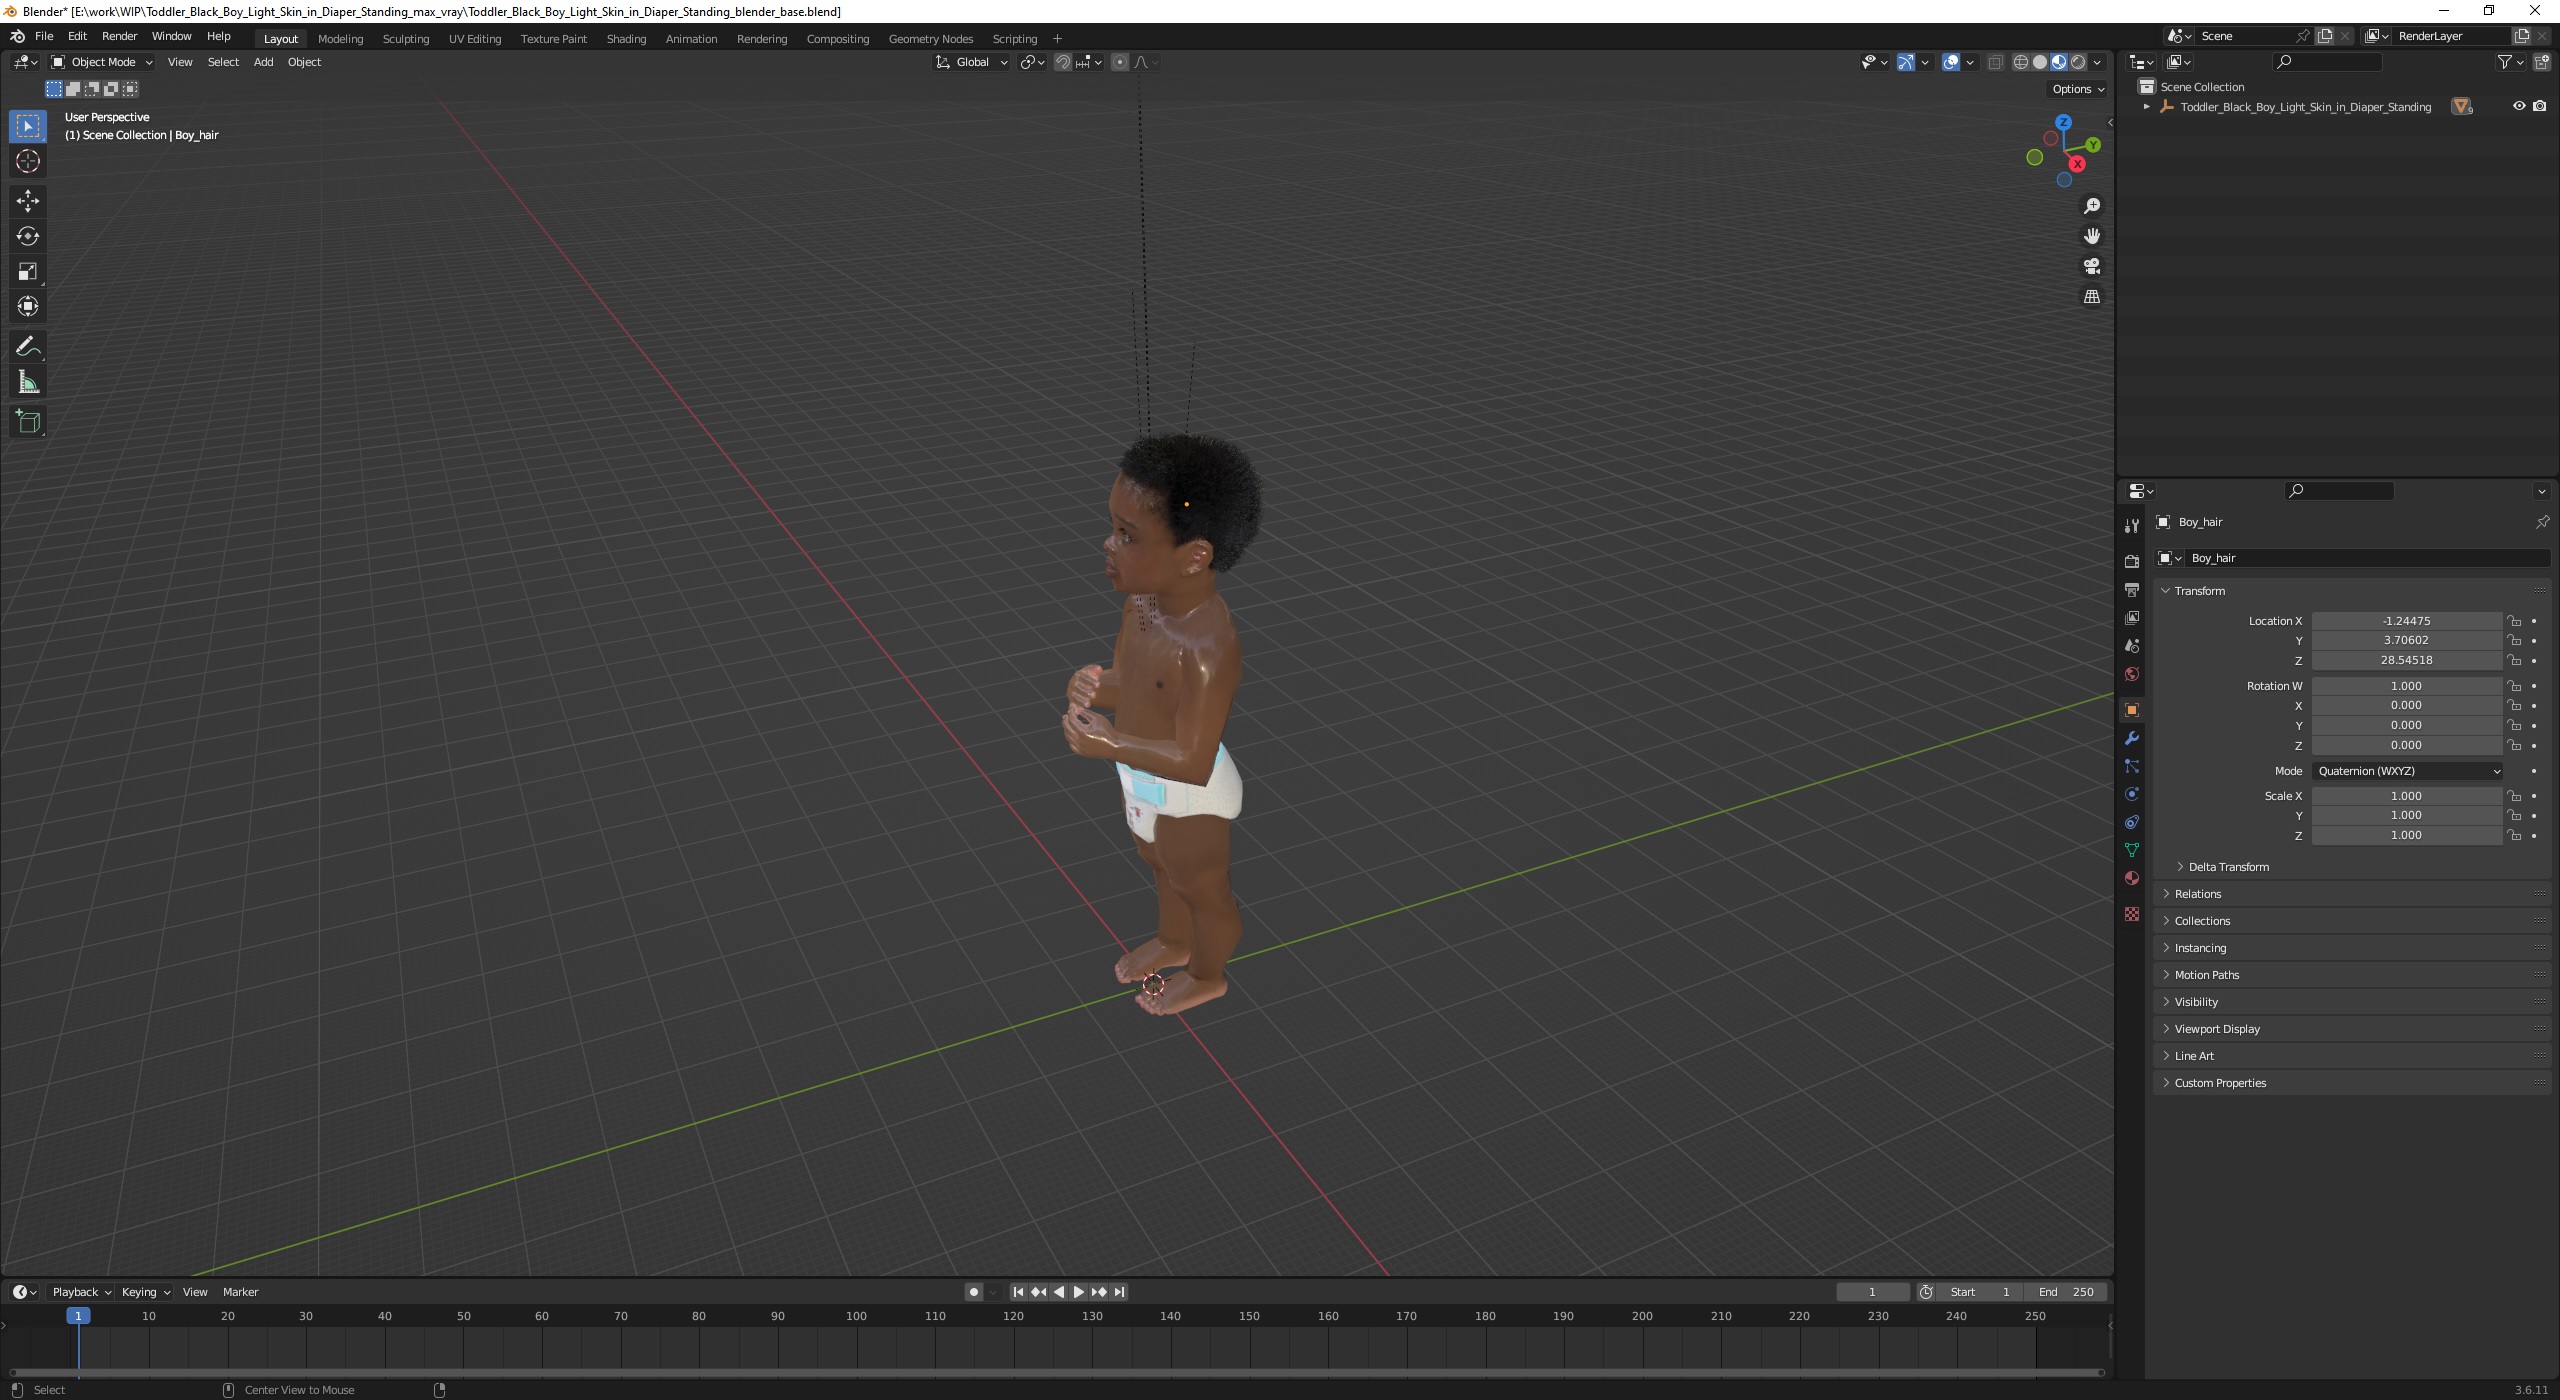2560x1400 pixels.
Task: Open the Output properties tab
Action: (2131, 590)
